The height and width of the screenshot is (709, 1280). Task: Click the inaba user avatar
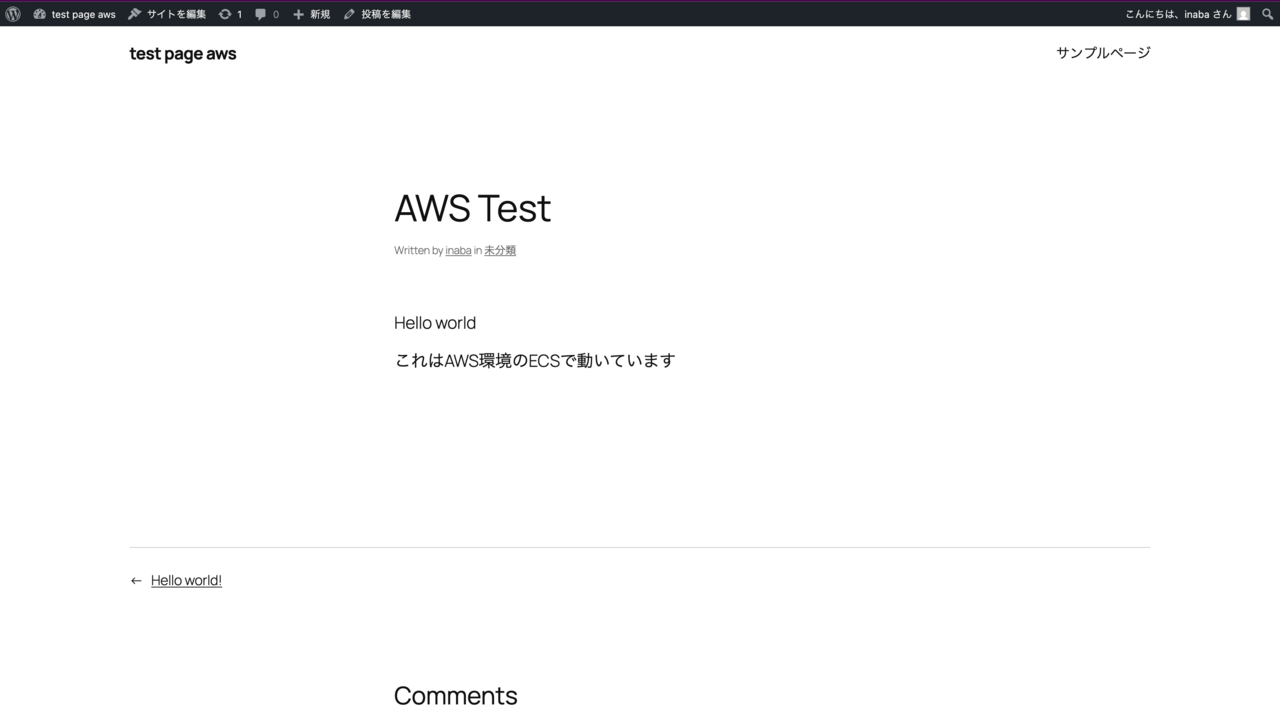click(1243, 14)
